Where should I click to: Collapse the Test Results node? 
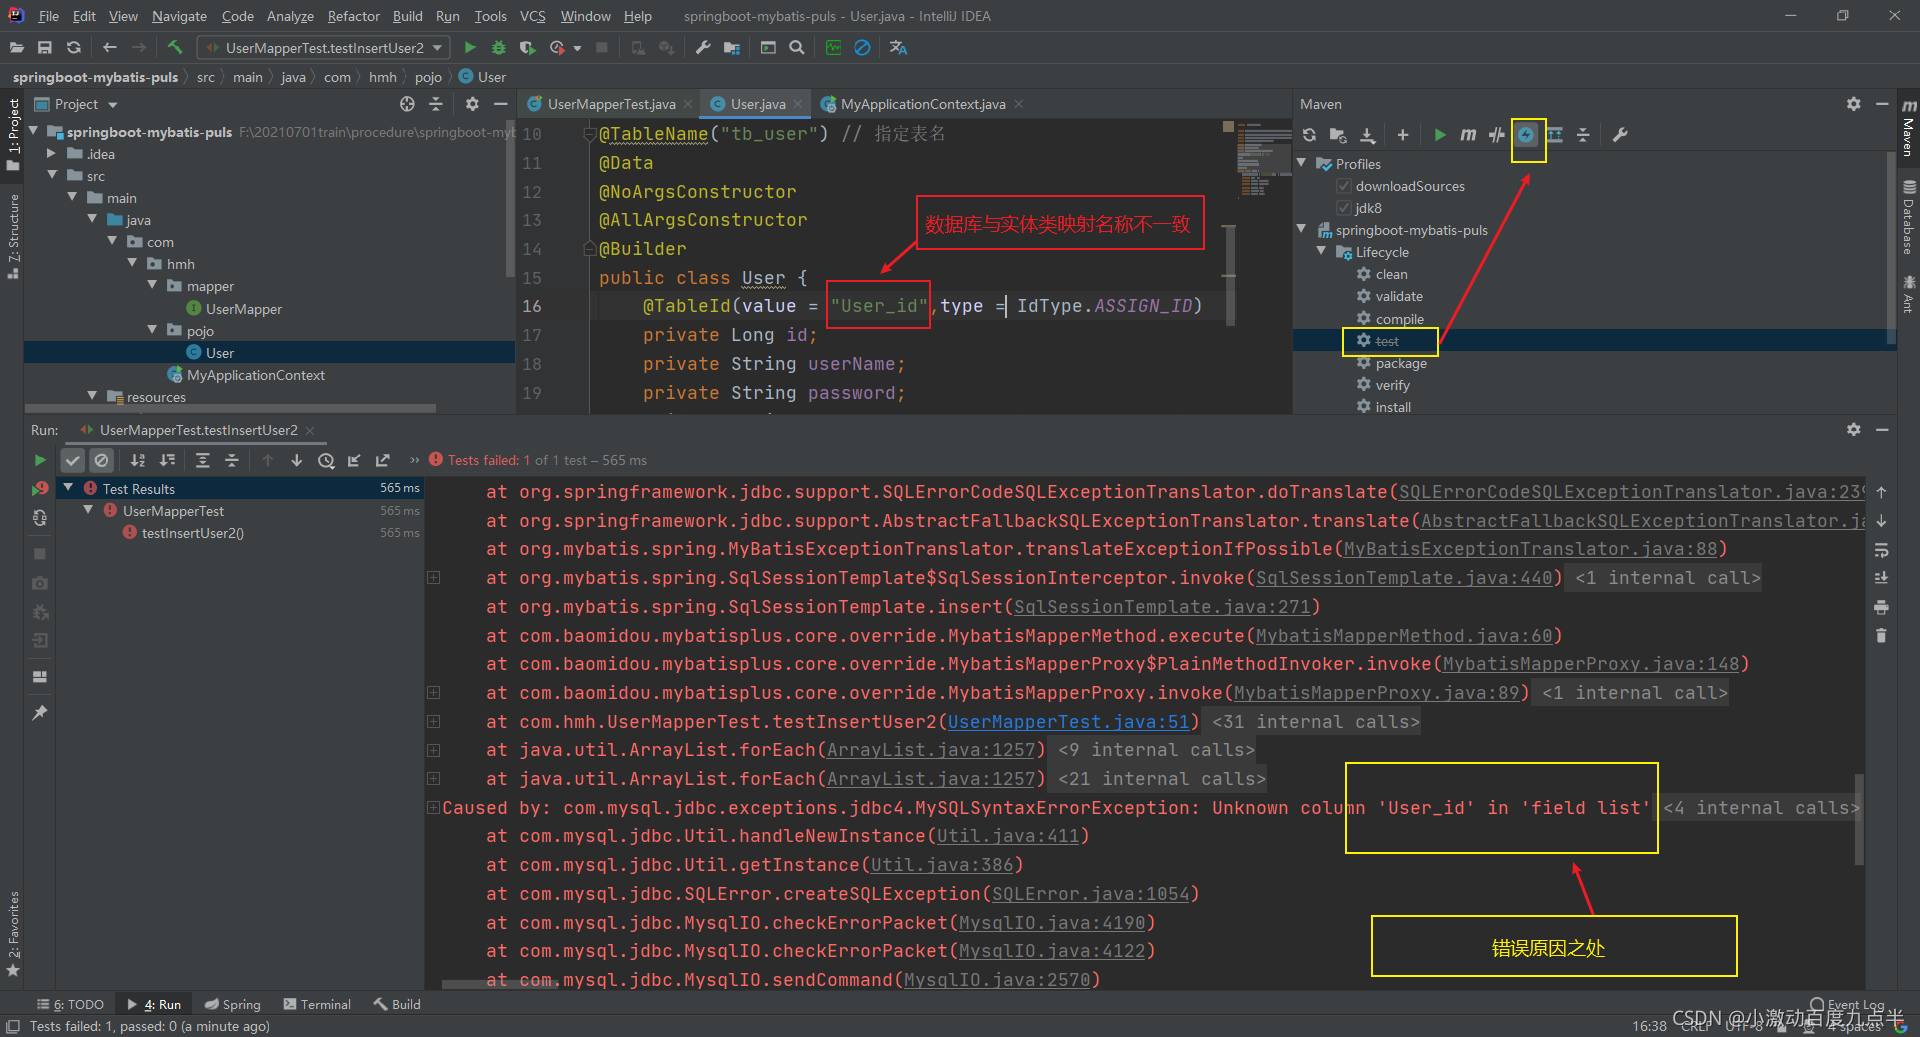(x=68, y=487)
